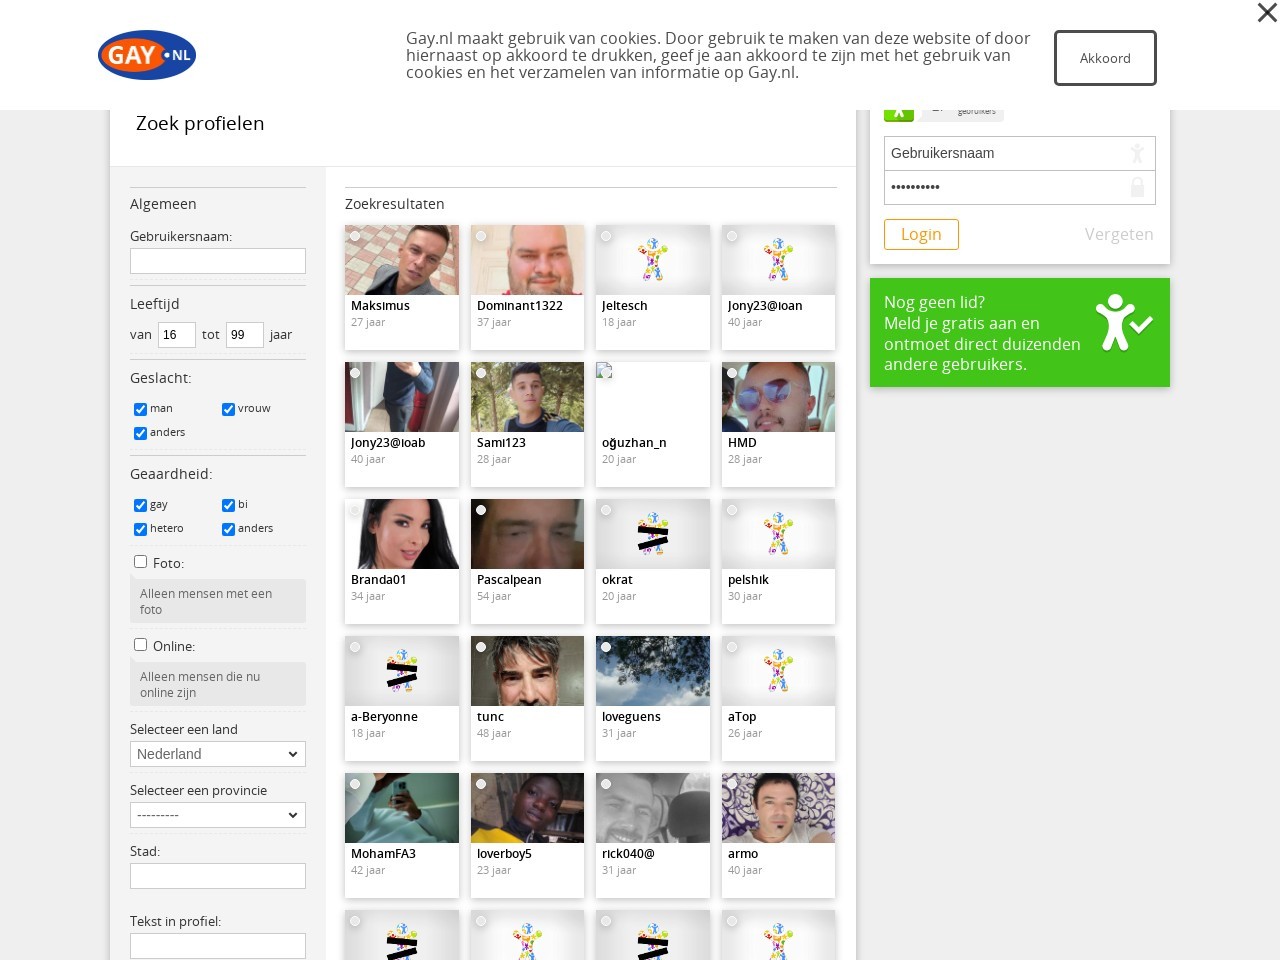Click the Gebruikersnaam search filter field
The height and width of the screenshot is (960, 1280).
pyautogui.click(x=218, y=261)
